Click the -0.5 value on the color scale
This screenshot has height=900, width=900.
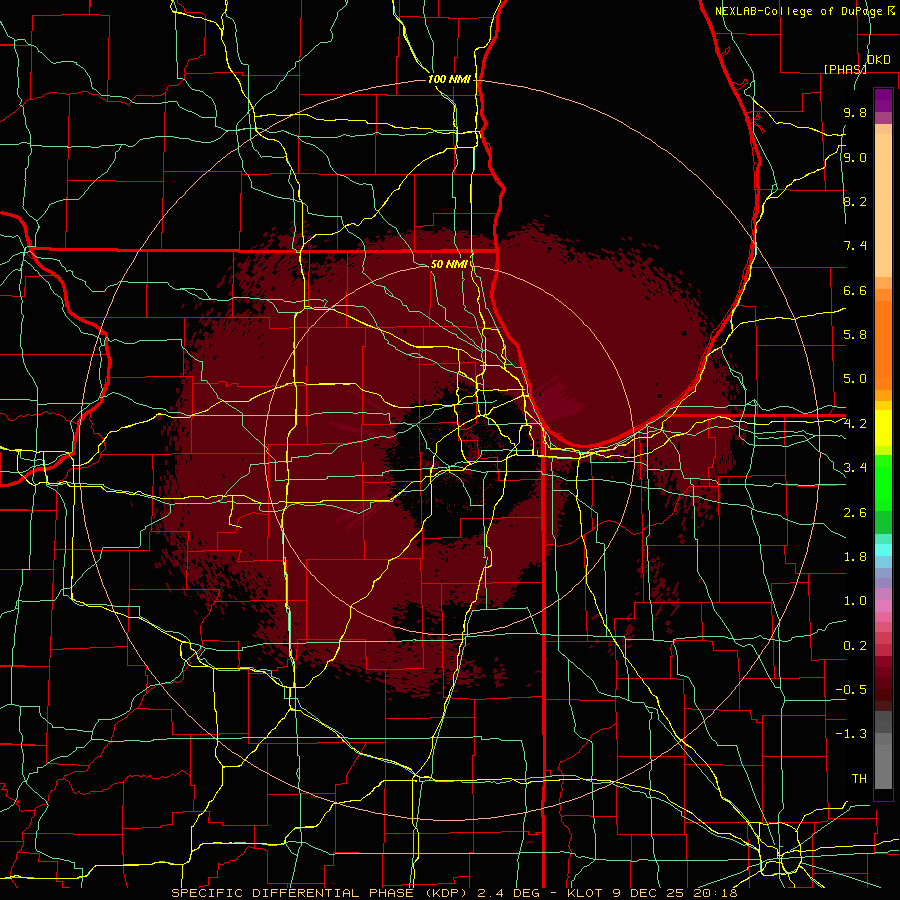point(851,690)
